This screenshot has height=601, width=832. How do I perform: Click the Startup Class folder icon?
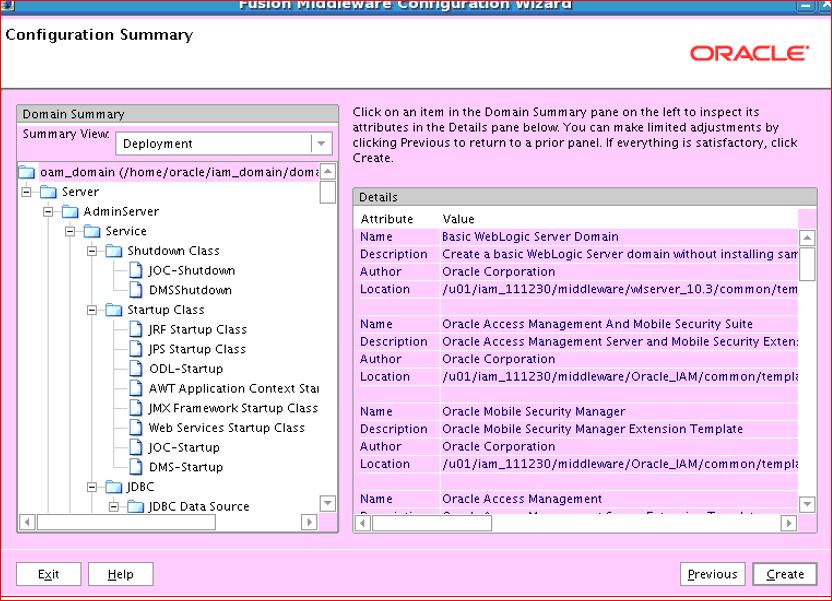pos(114,309)
